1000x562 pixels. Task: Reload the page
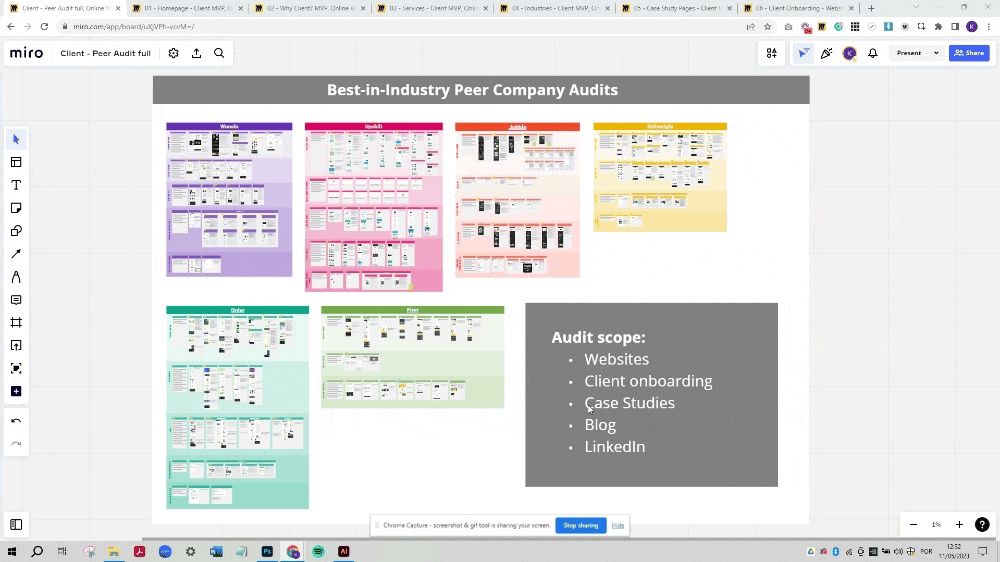pyautogui.click(x=44, y=27)
